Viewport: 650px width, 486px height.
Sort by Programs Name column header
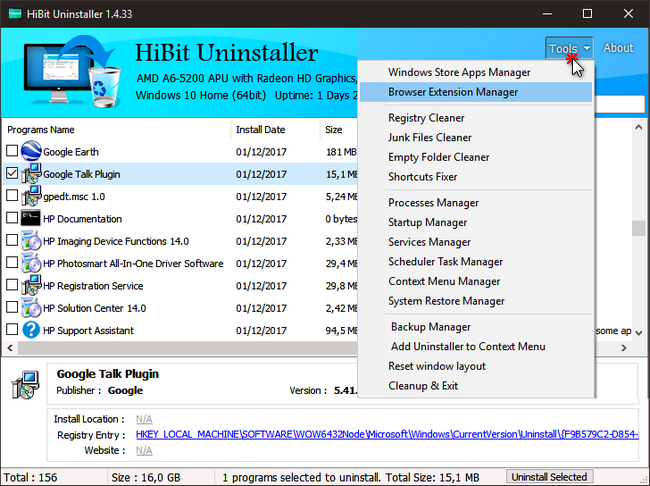tap(116, 129)
